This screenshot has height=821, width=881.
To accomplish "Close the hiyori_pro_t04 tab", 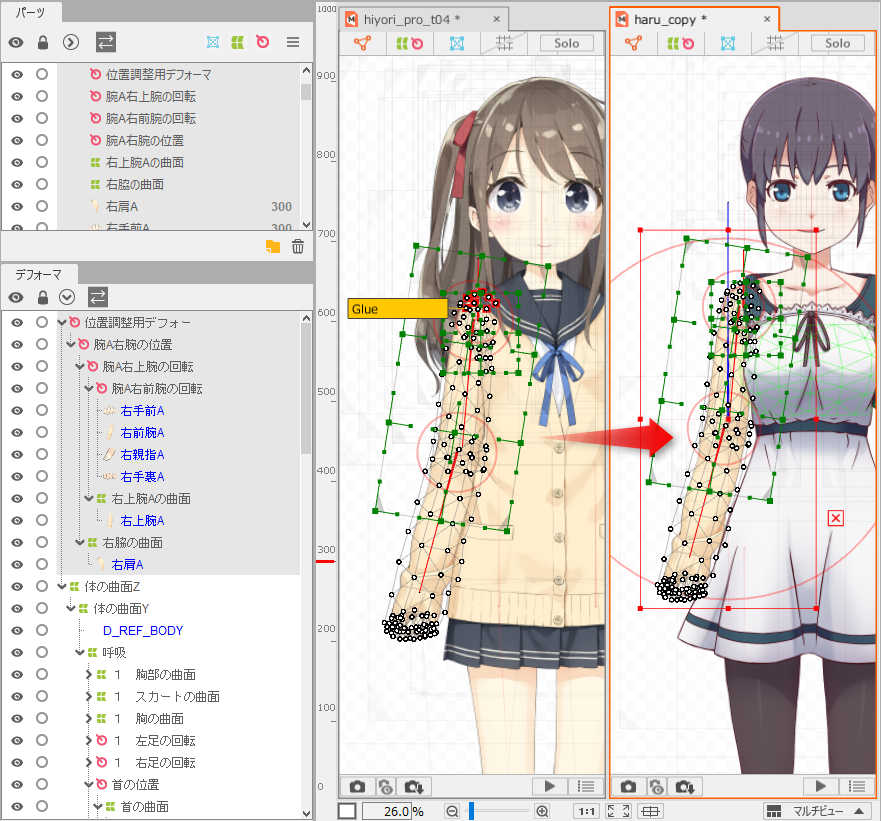I will point(496,19).
